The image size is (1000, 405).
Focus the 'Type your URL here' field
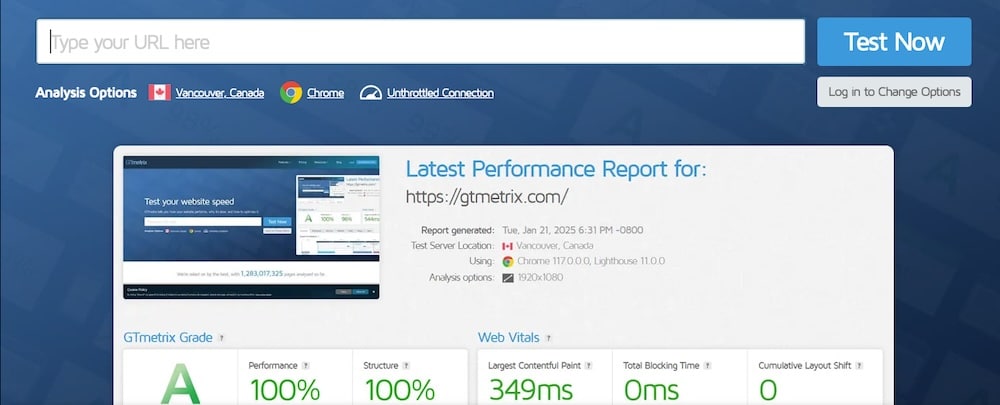pos(420,42)
